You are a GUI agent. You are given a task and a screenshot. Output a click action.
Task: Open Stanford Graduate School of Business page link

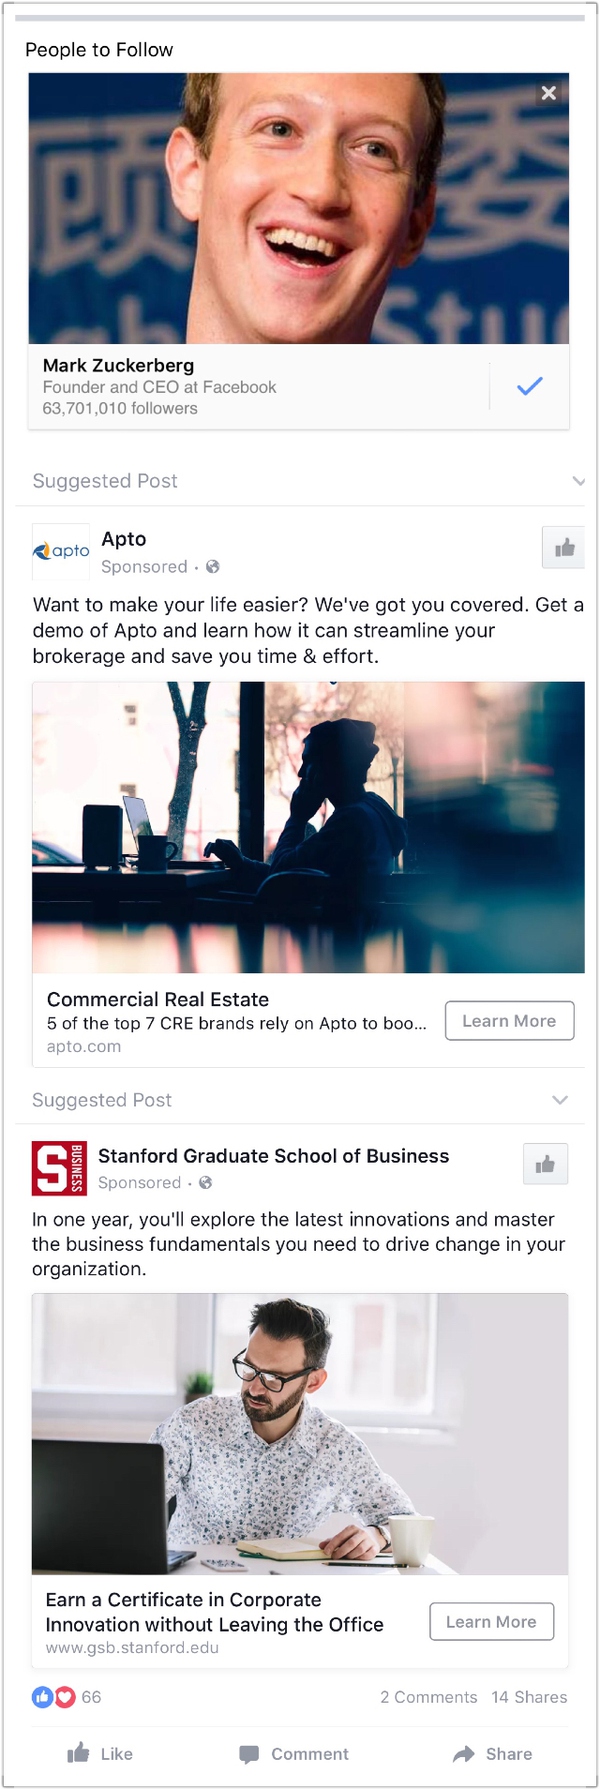pyautogui.click(x=273, y=1156)
